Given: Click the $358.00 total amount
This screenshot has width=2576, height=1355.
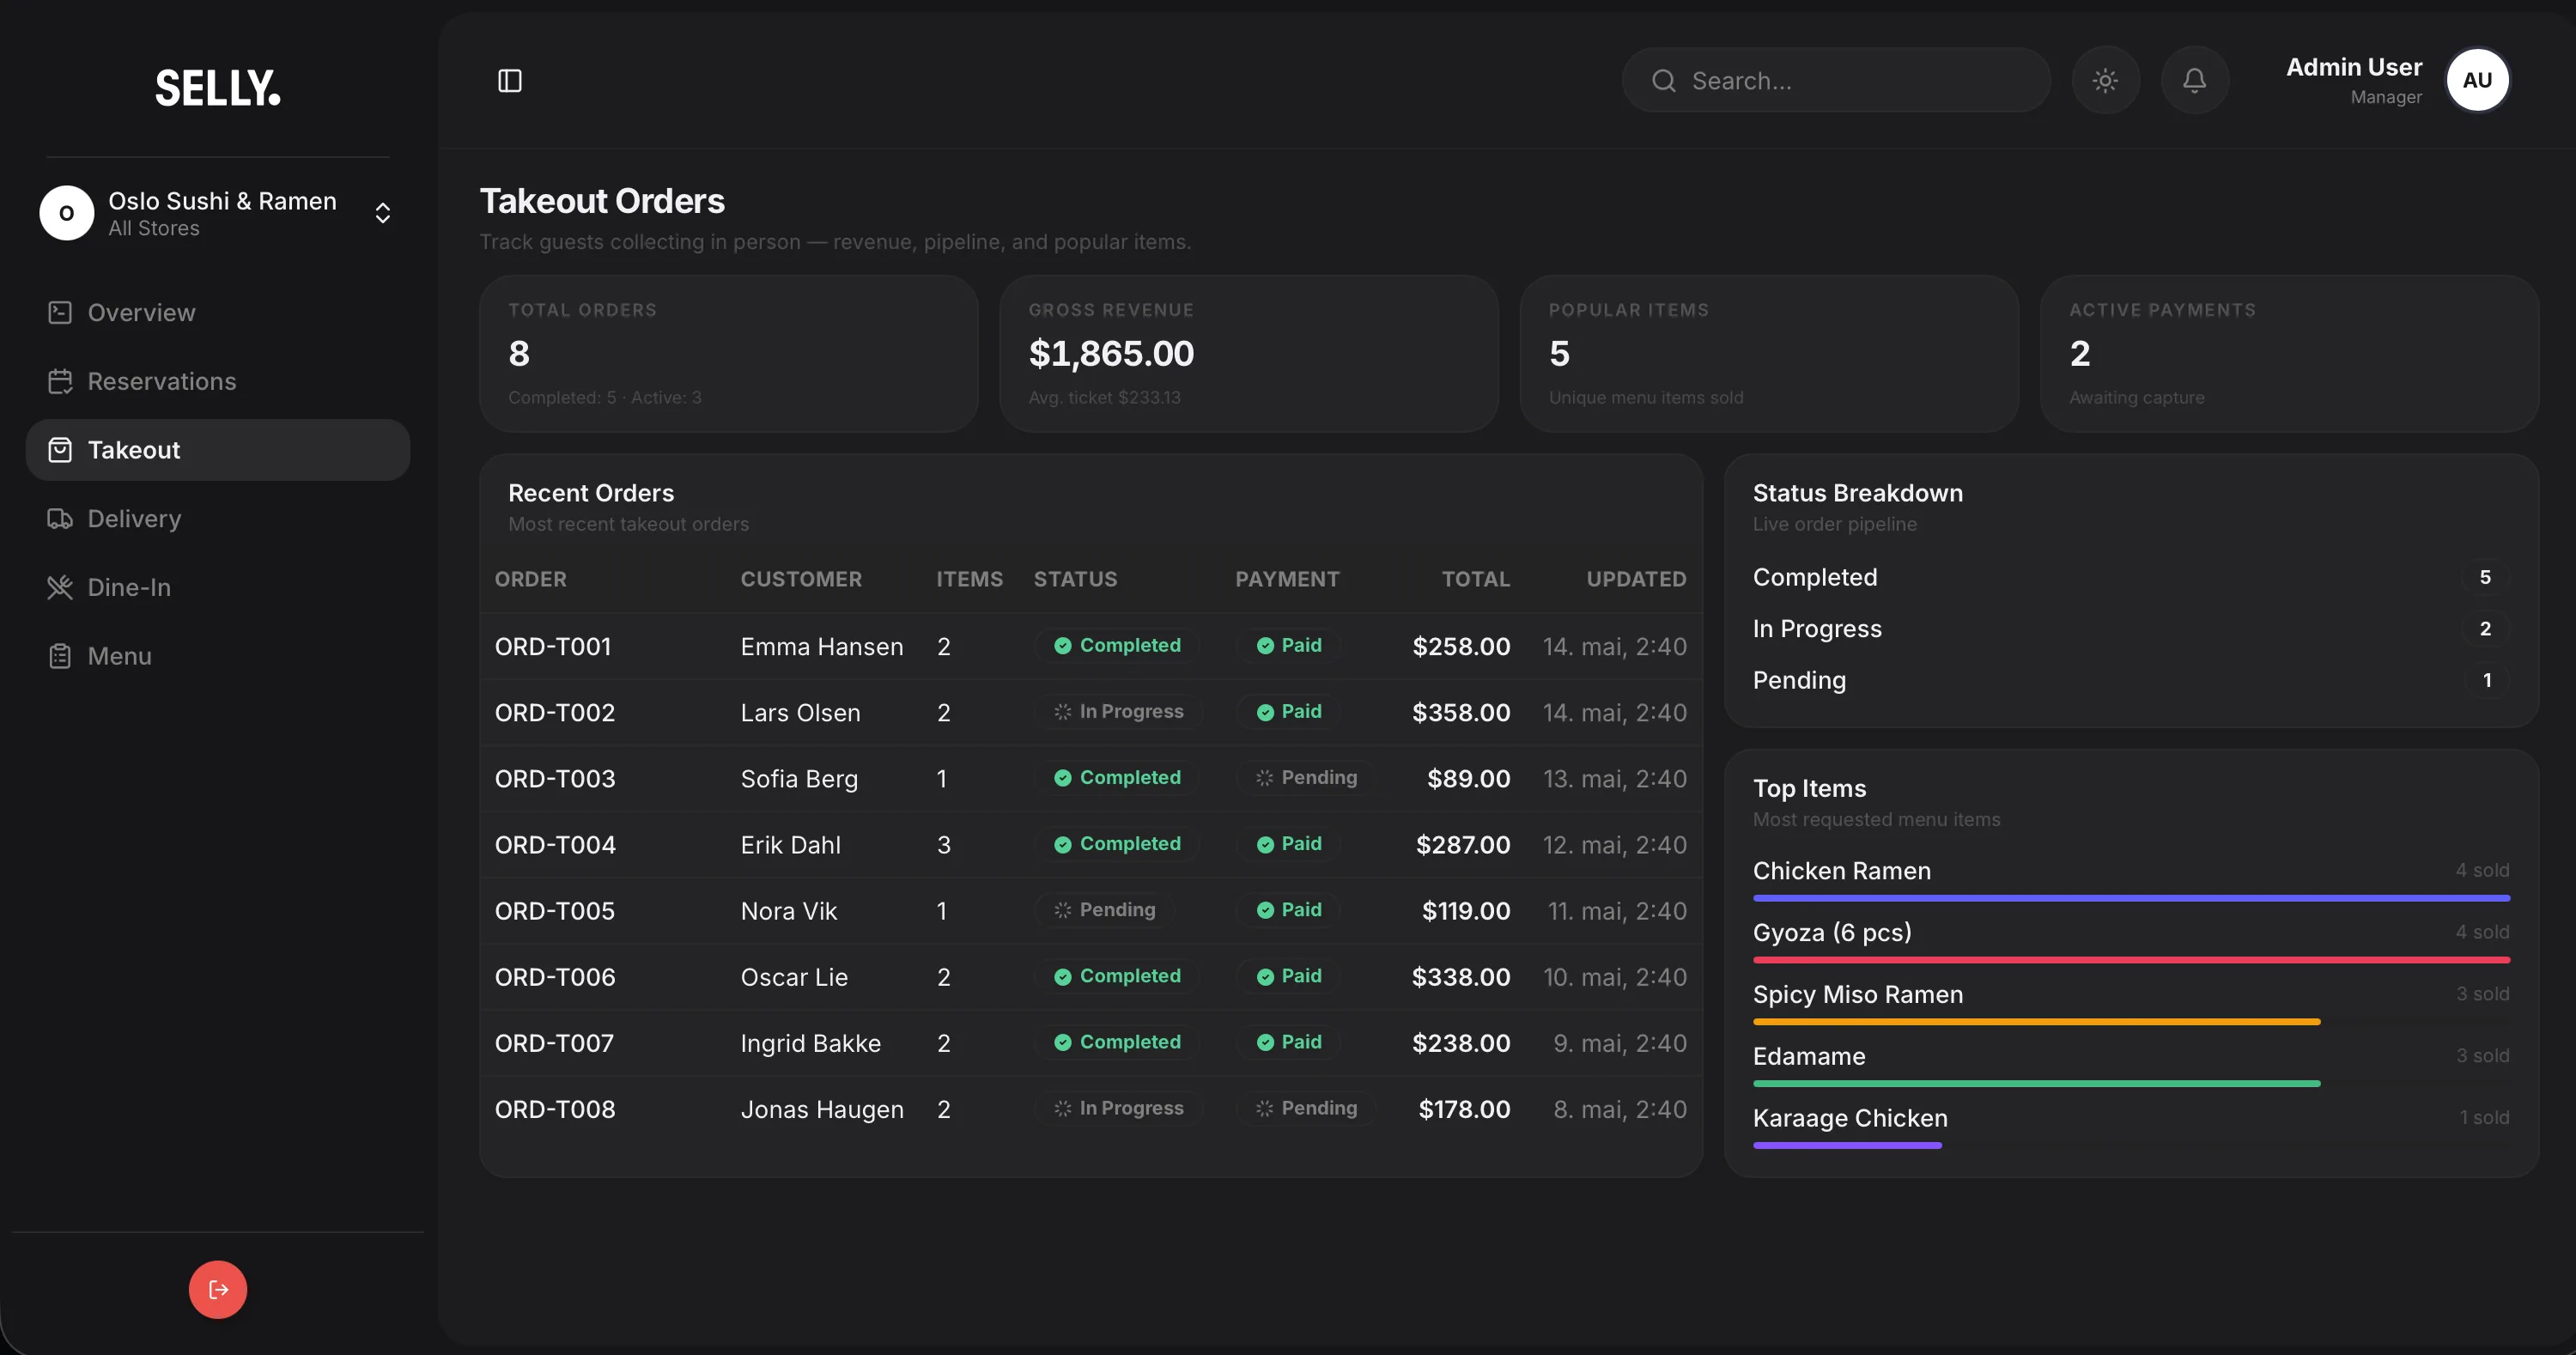Looking at the screenshot, I should (x=1461, y=713).
